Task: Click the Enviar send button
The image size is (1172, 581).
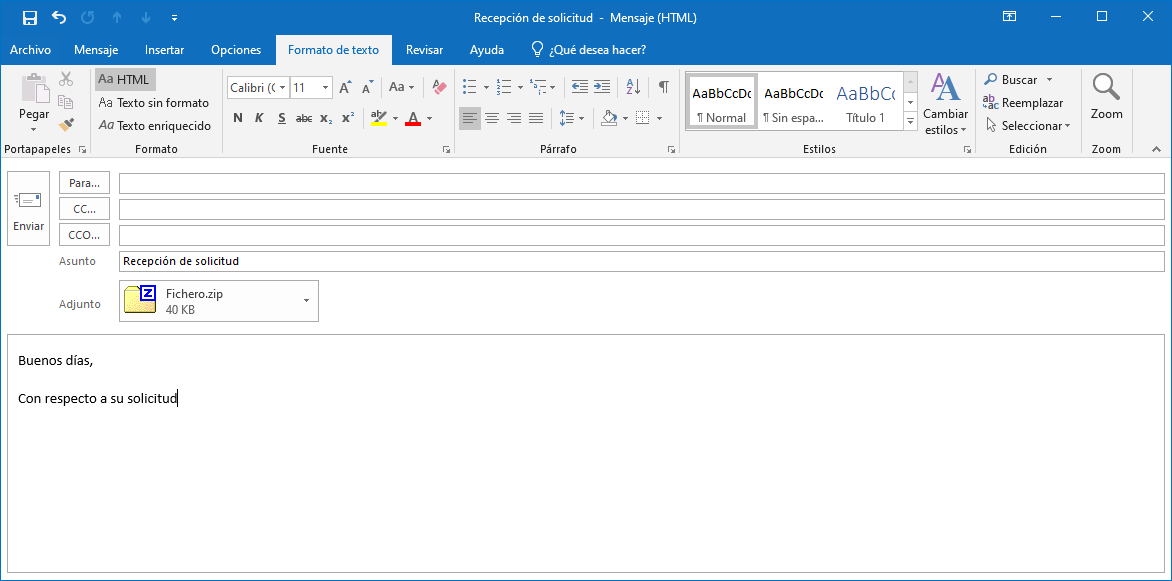Action: (28, 212)
